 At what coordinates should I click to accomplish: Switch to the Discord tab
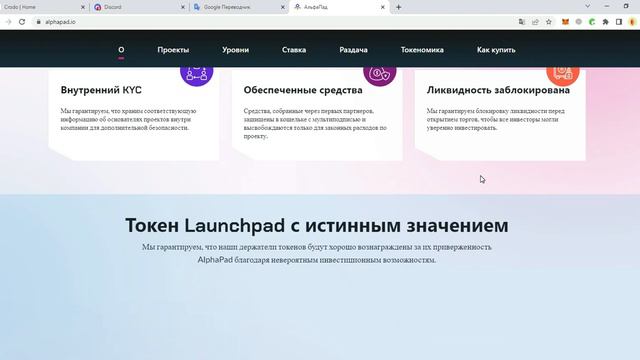(x=139, y=7)
